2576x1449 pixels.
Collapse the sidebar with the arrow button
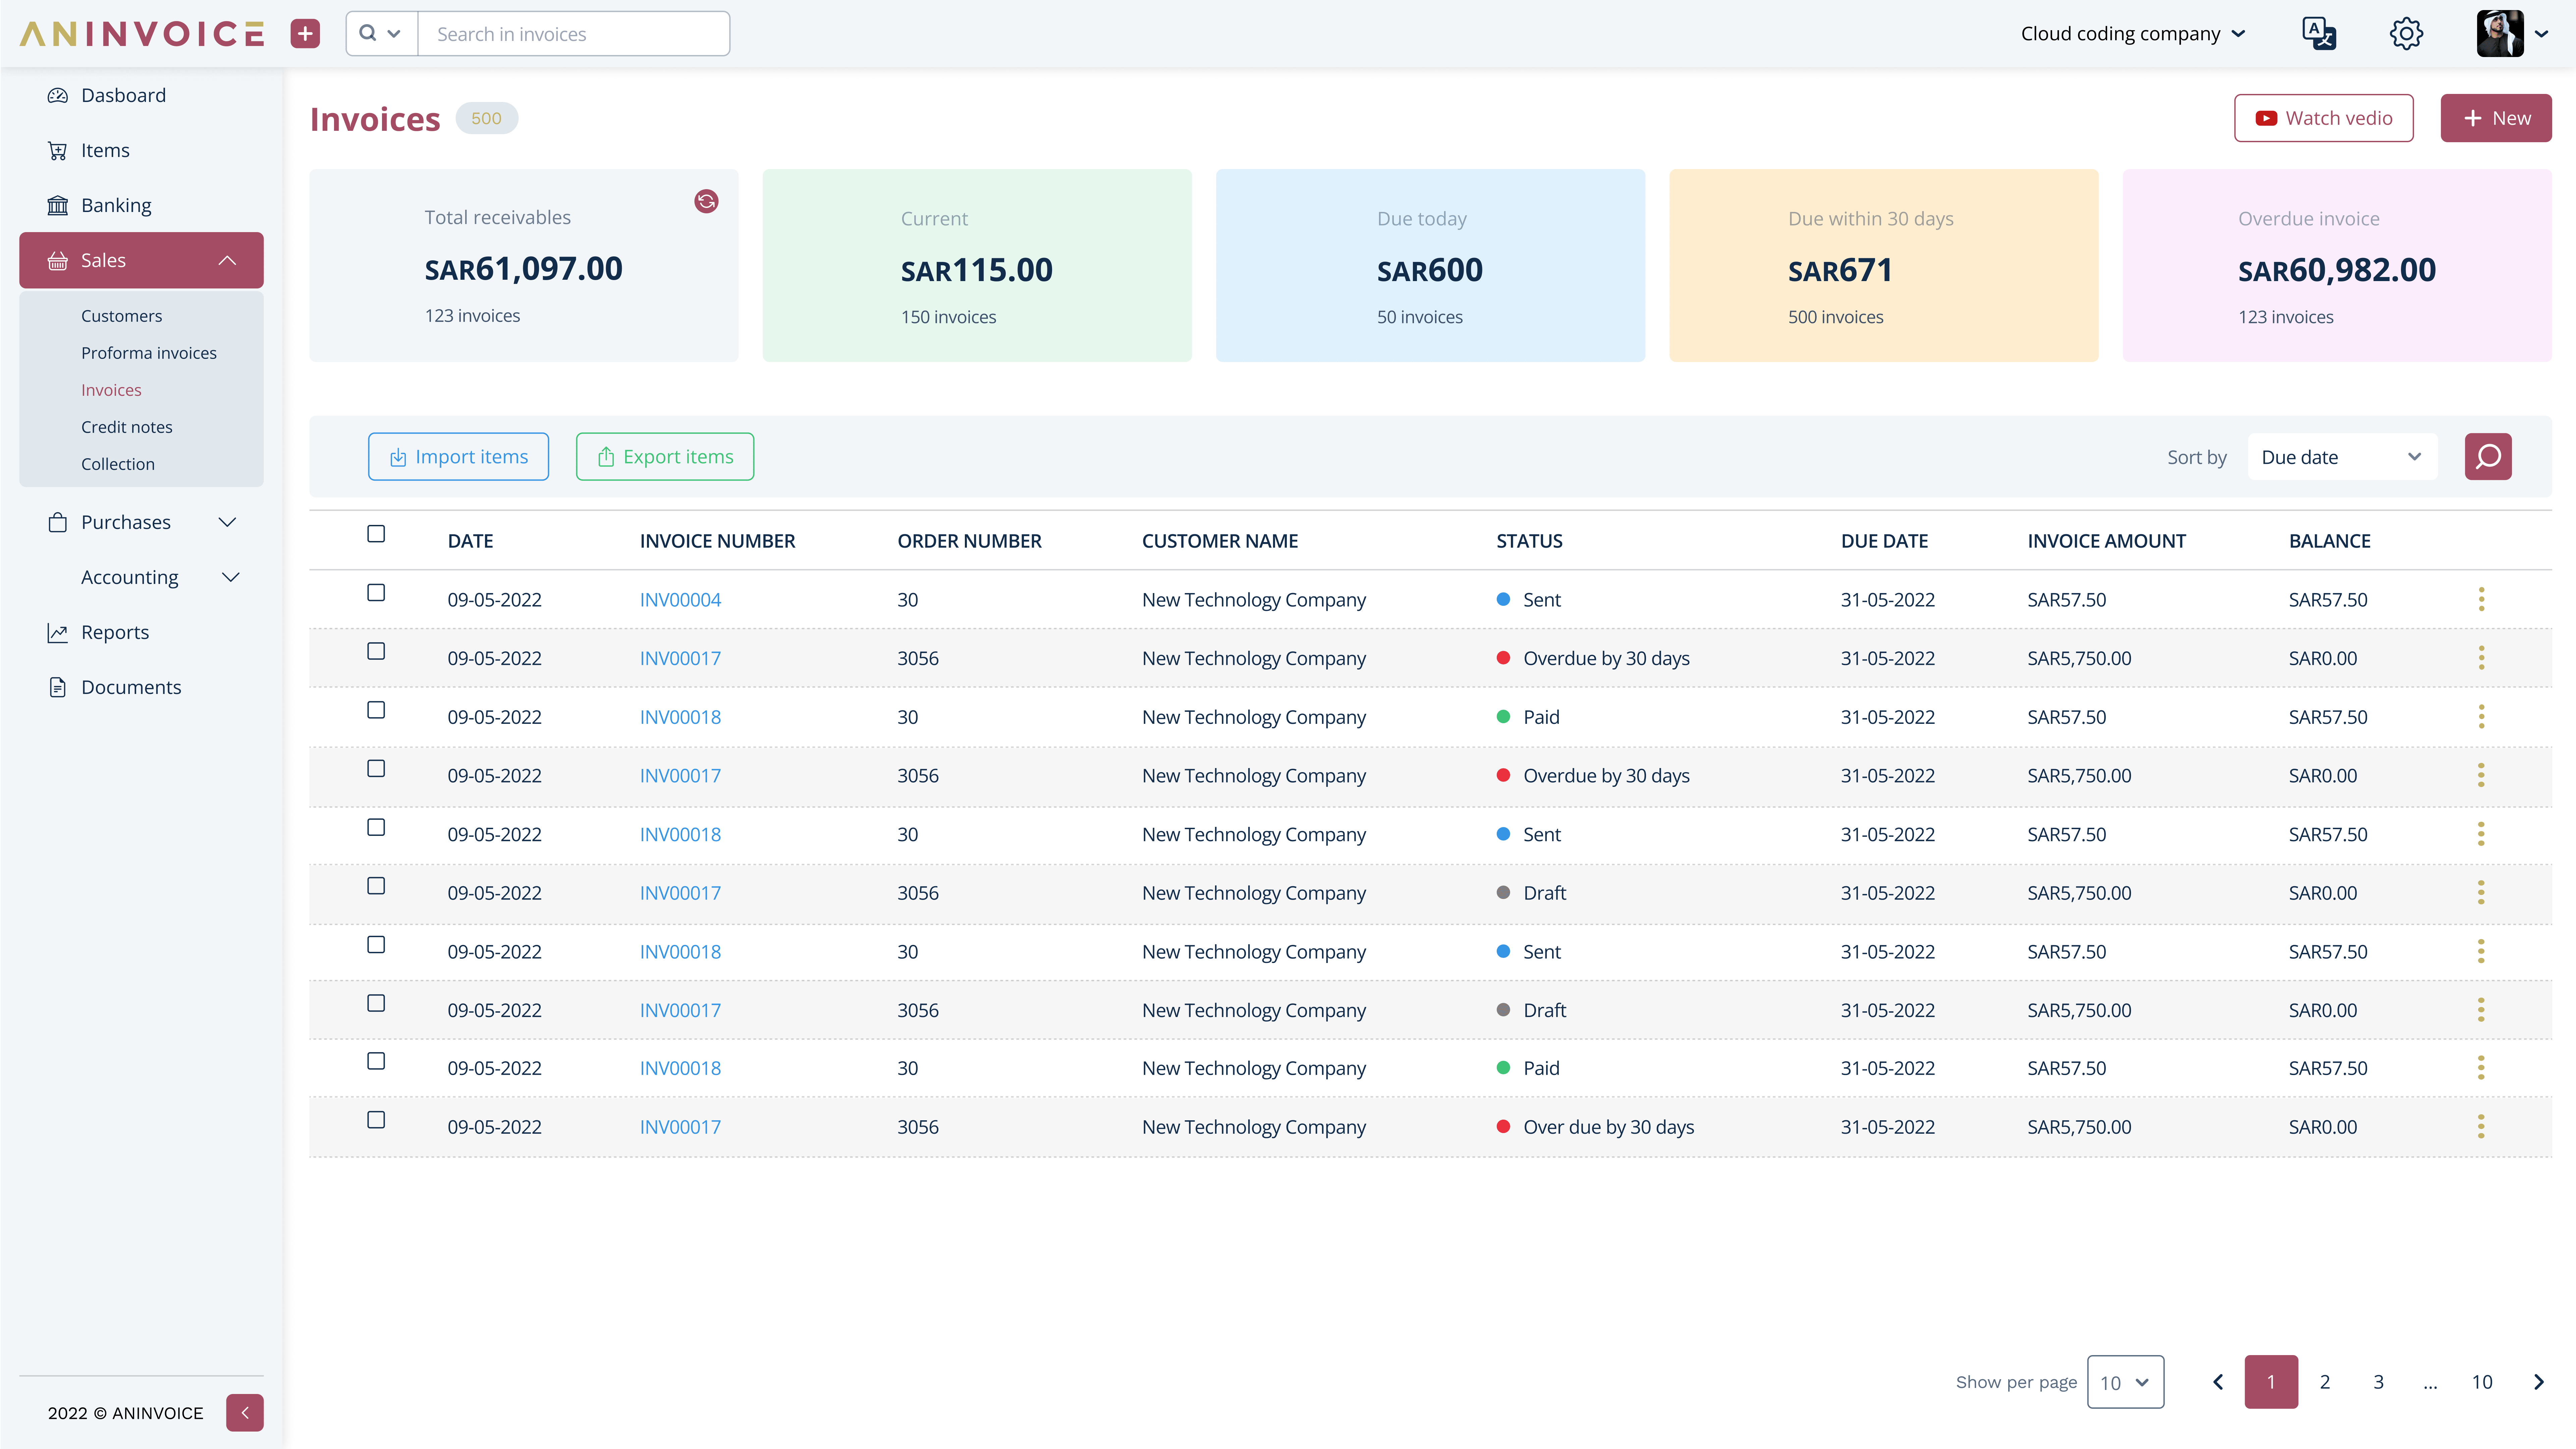pos(245,1413)
